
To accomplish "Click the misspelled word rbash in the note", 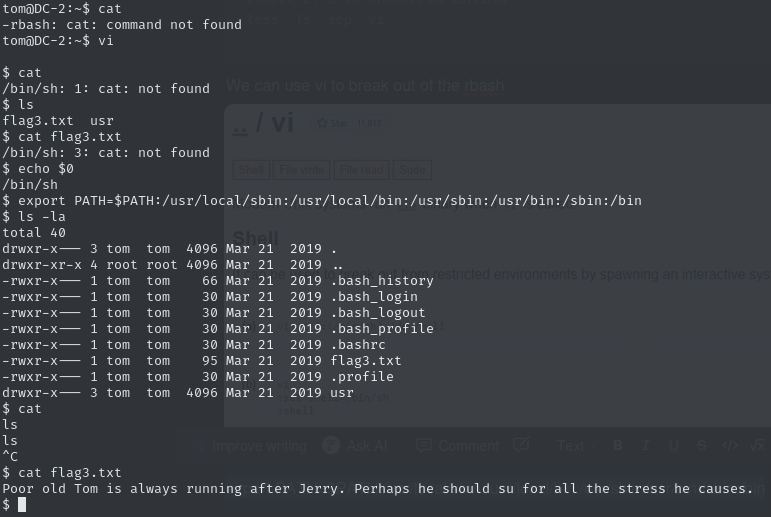I will pyautogui.click(x=484, y=86).
